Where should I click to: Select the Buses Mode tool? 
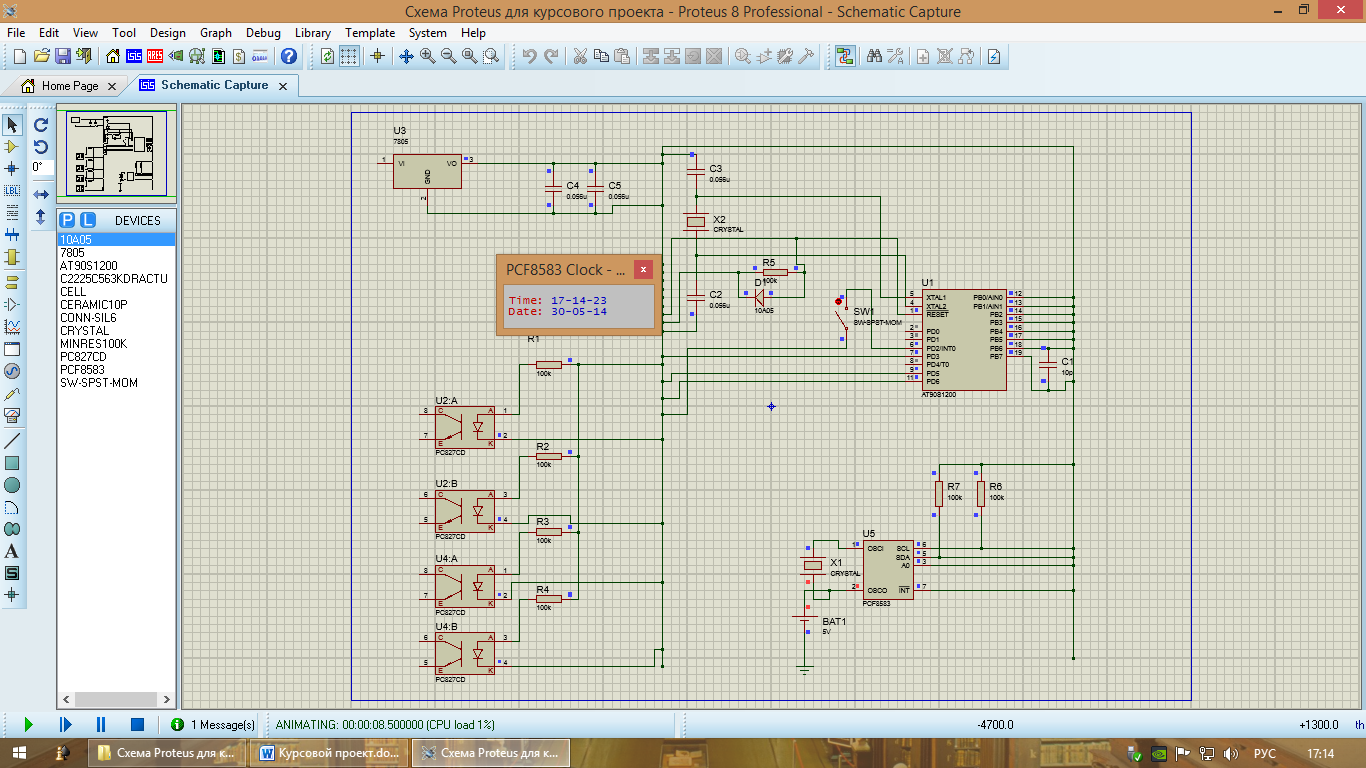12,234
